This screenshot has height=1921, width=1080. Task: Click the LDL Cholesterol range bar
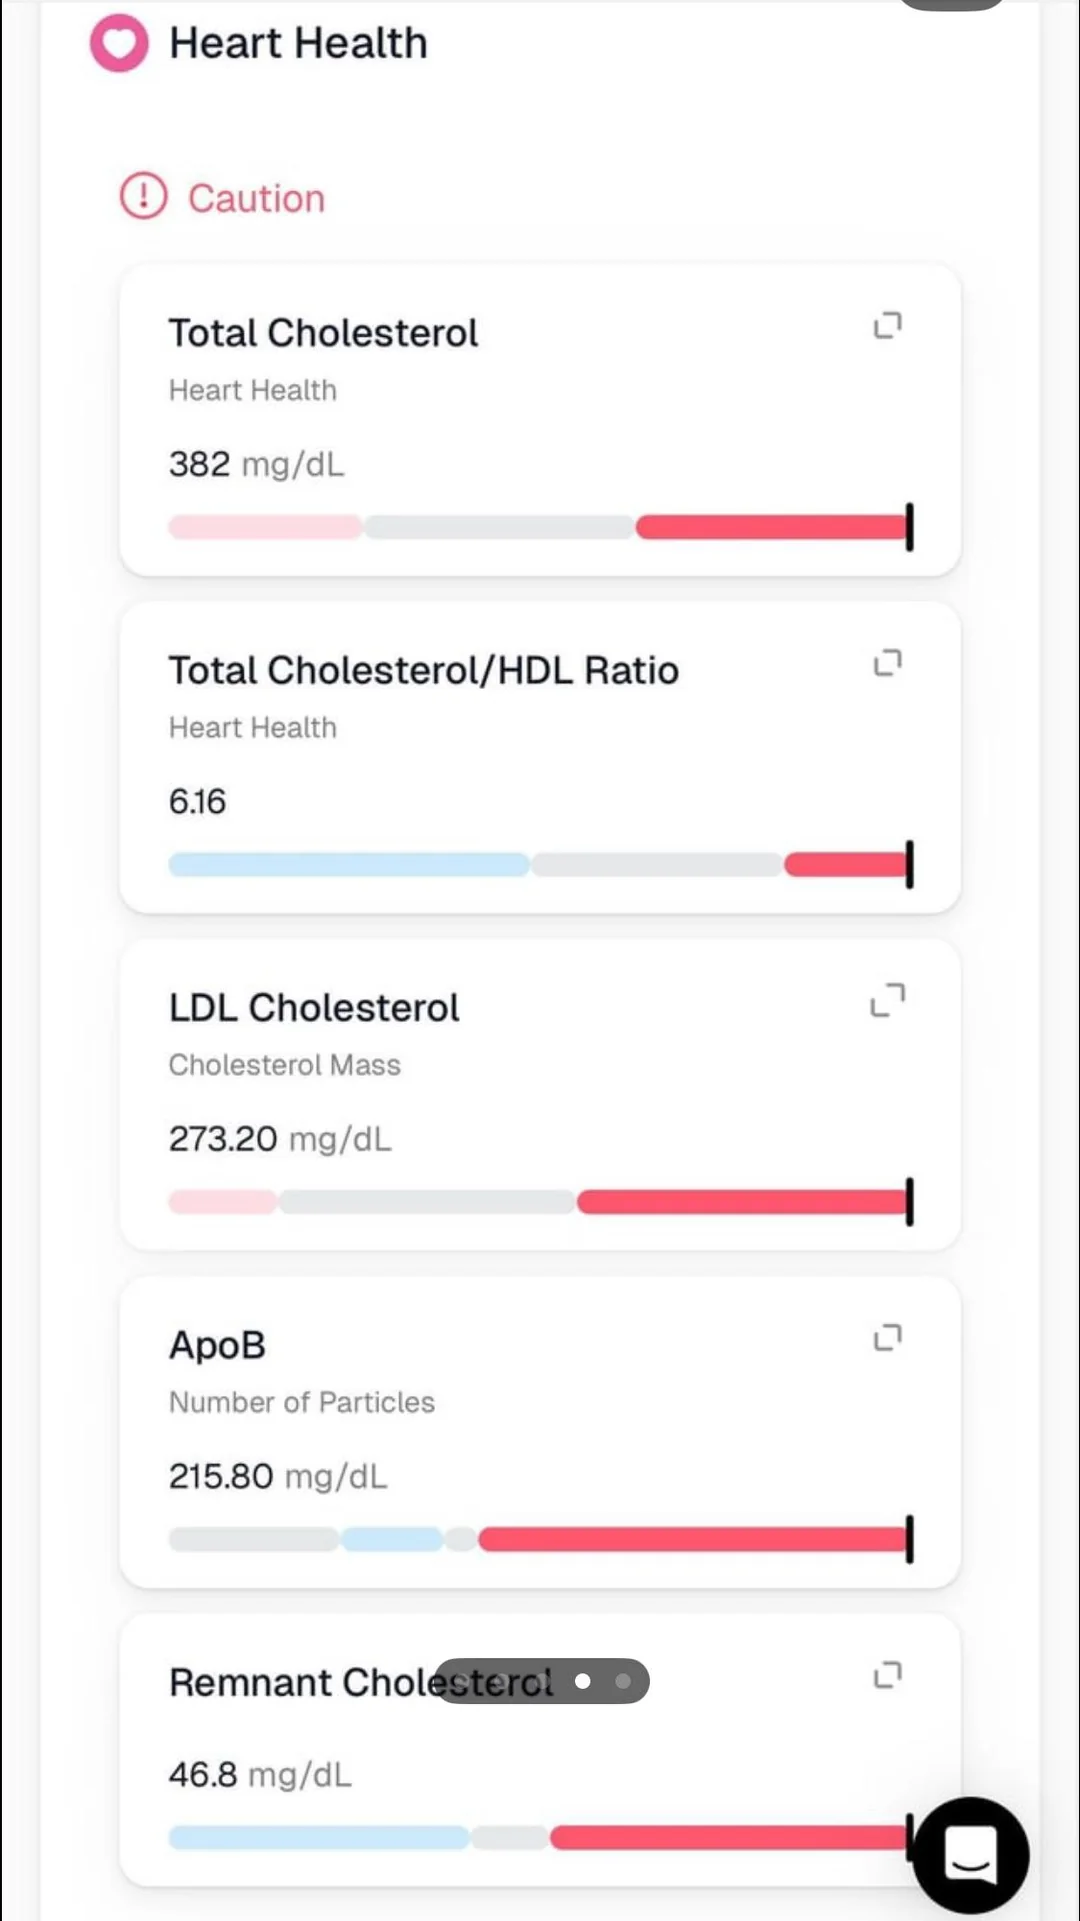point(540,1202)
